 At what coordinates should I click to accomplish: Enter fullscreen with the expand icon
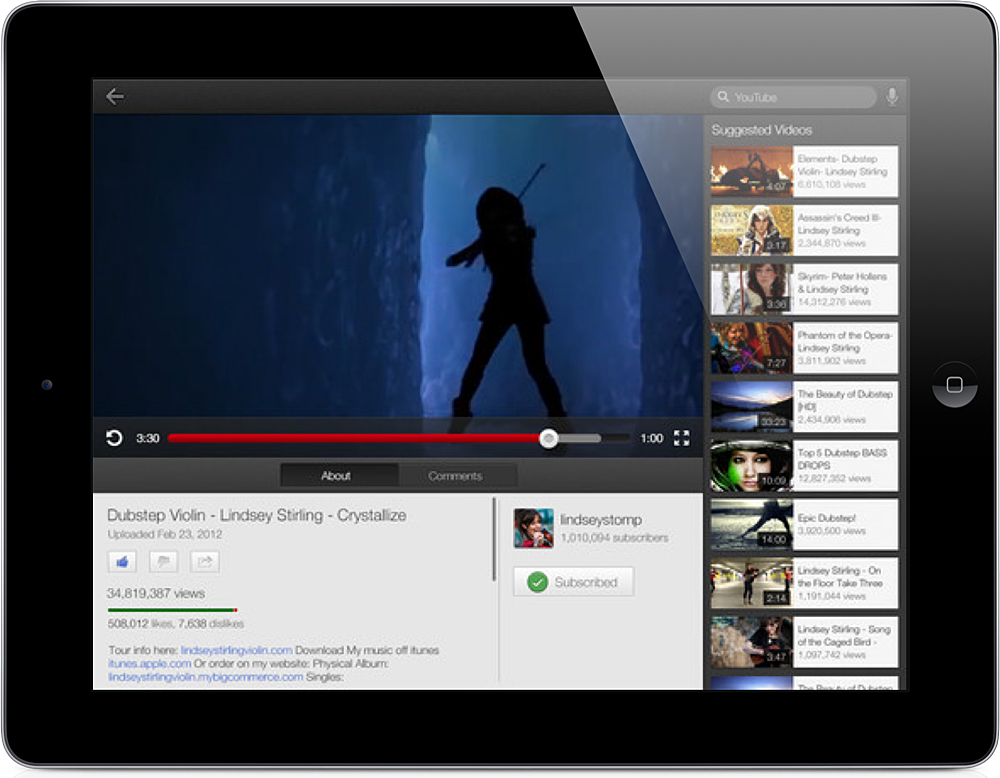pos(682,438)
